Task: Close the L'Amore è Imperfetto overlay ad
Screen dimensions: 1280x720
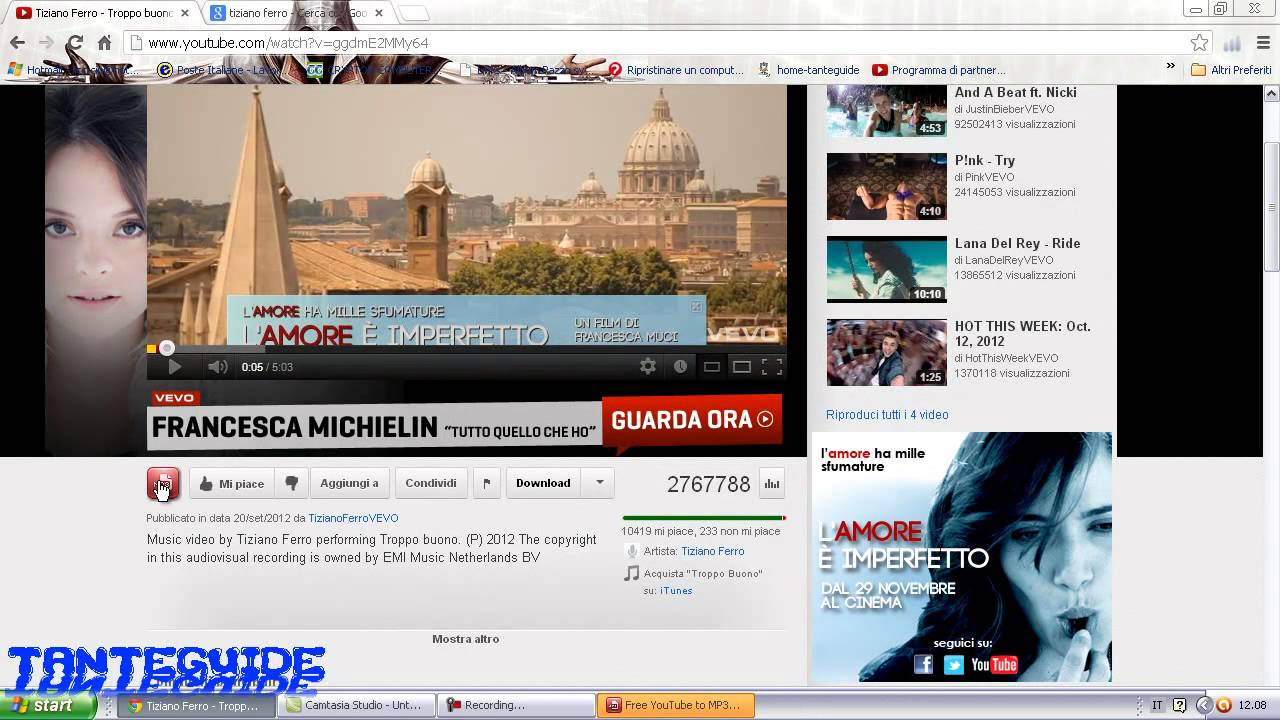Action: pyautogui.click(x=696, y=306)
